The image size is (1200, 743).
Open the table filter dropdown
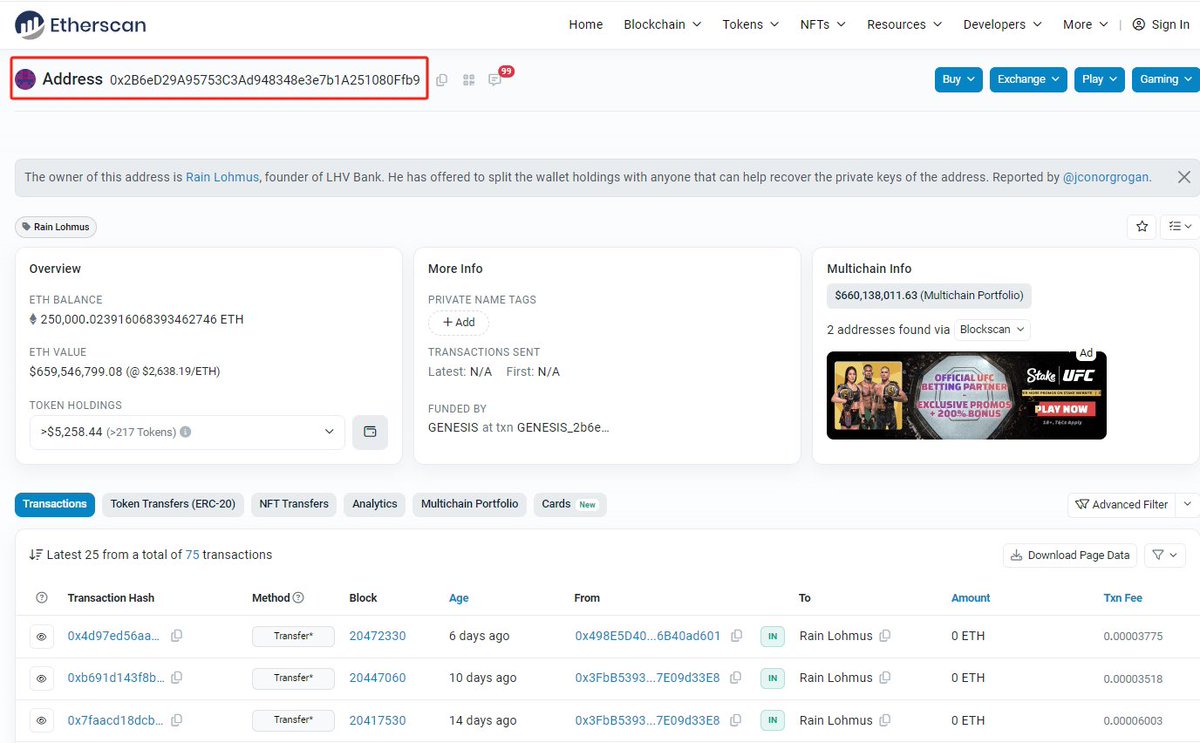pos(1164,555)
